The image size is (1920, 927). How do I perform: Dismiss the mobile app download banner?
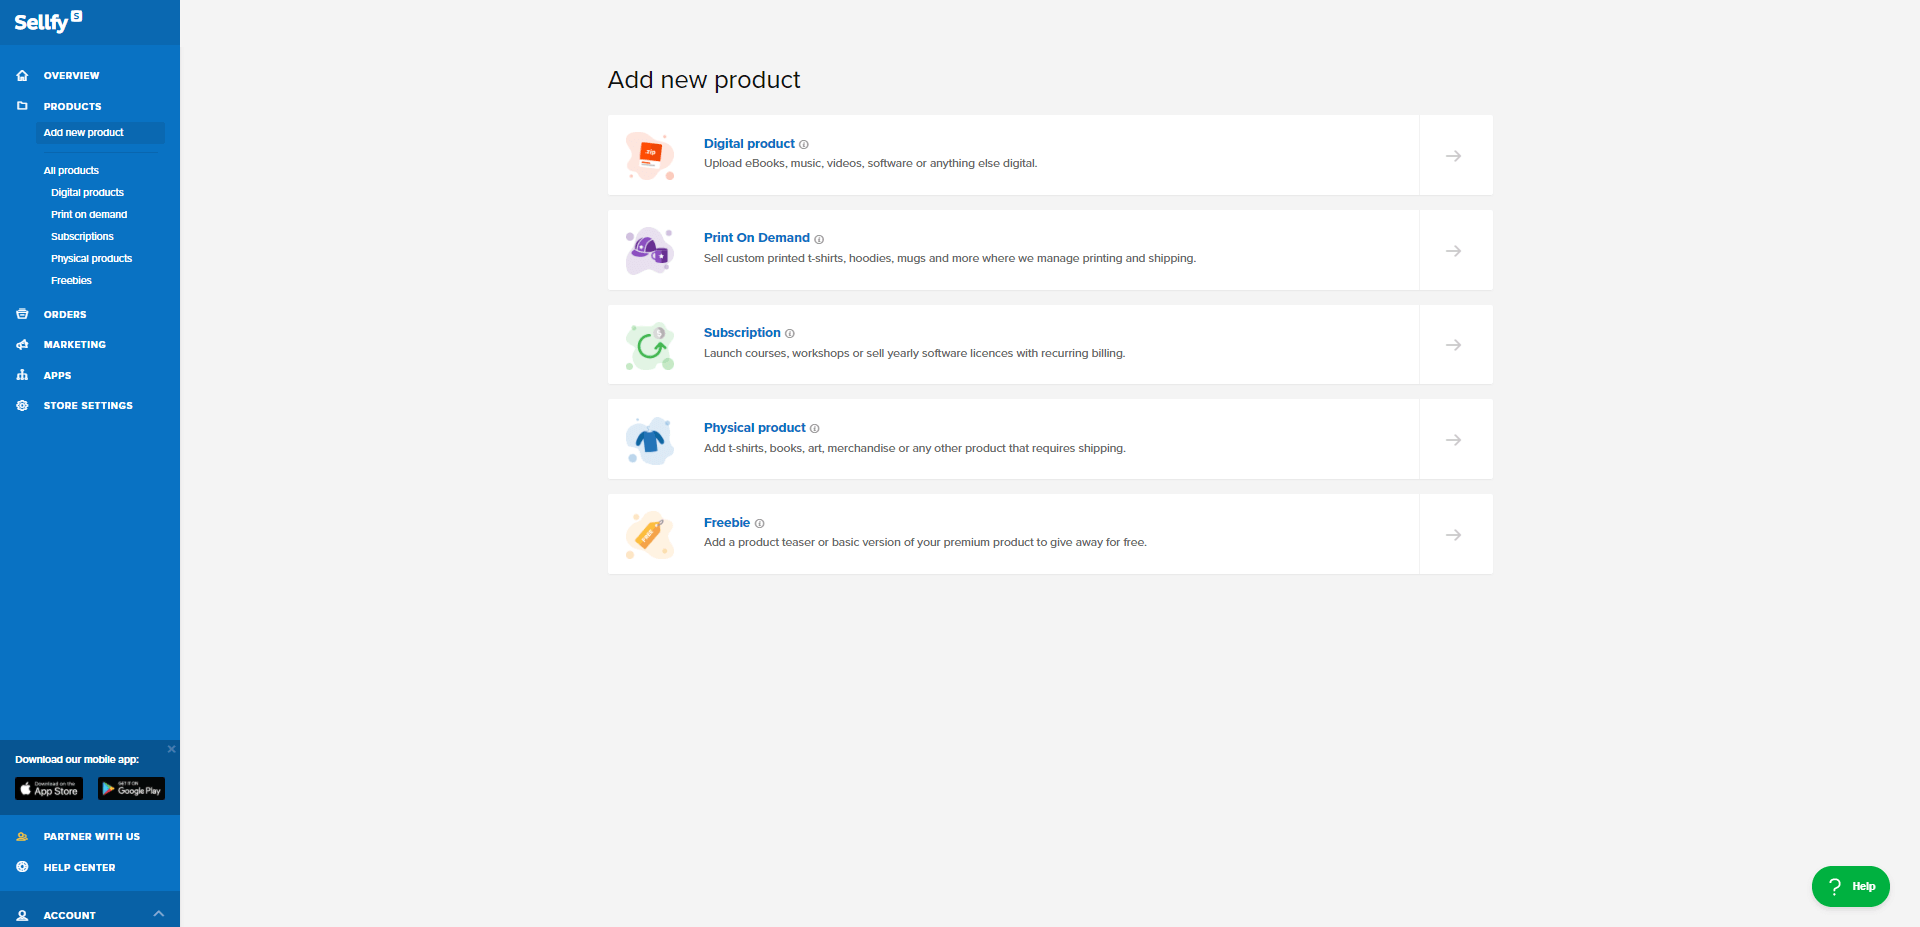pyautogui.click(x=171, y=749)
